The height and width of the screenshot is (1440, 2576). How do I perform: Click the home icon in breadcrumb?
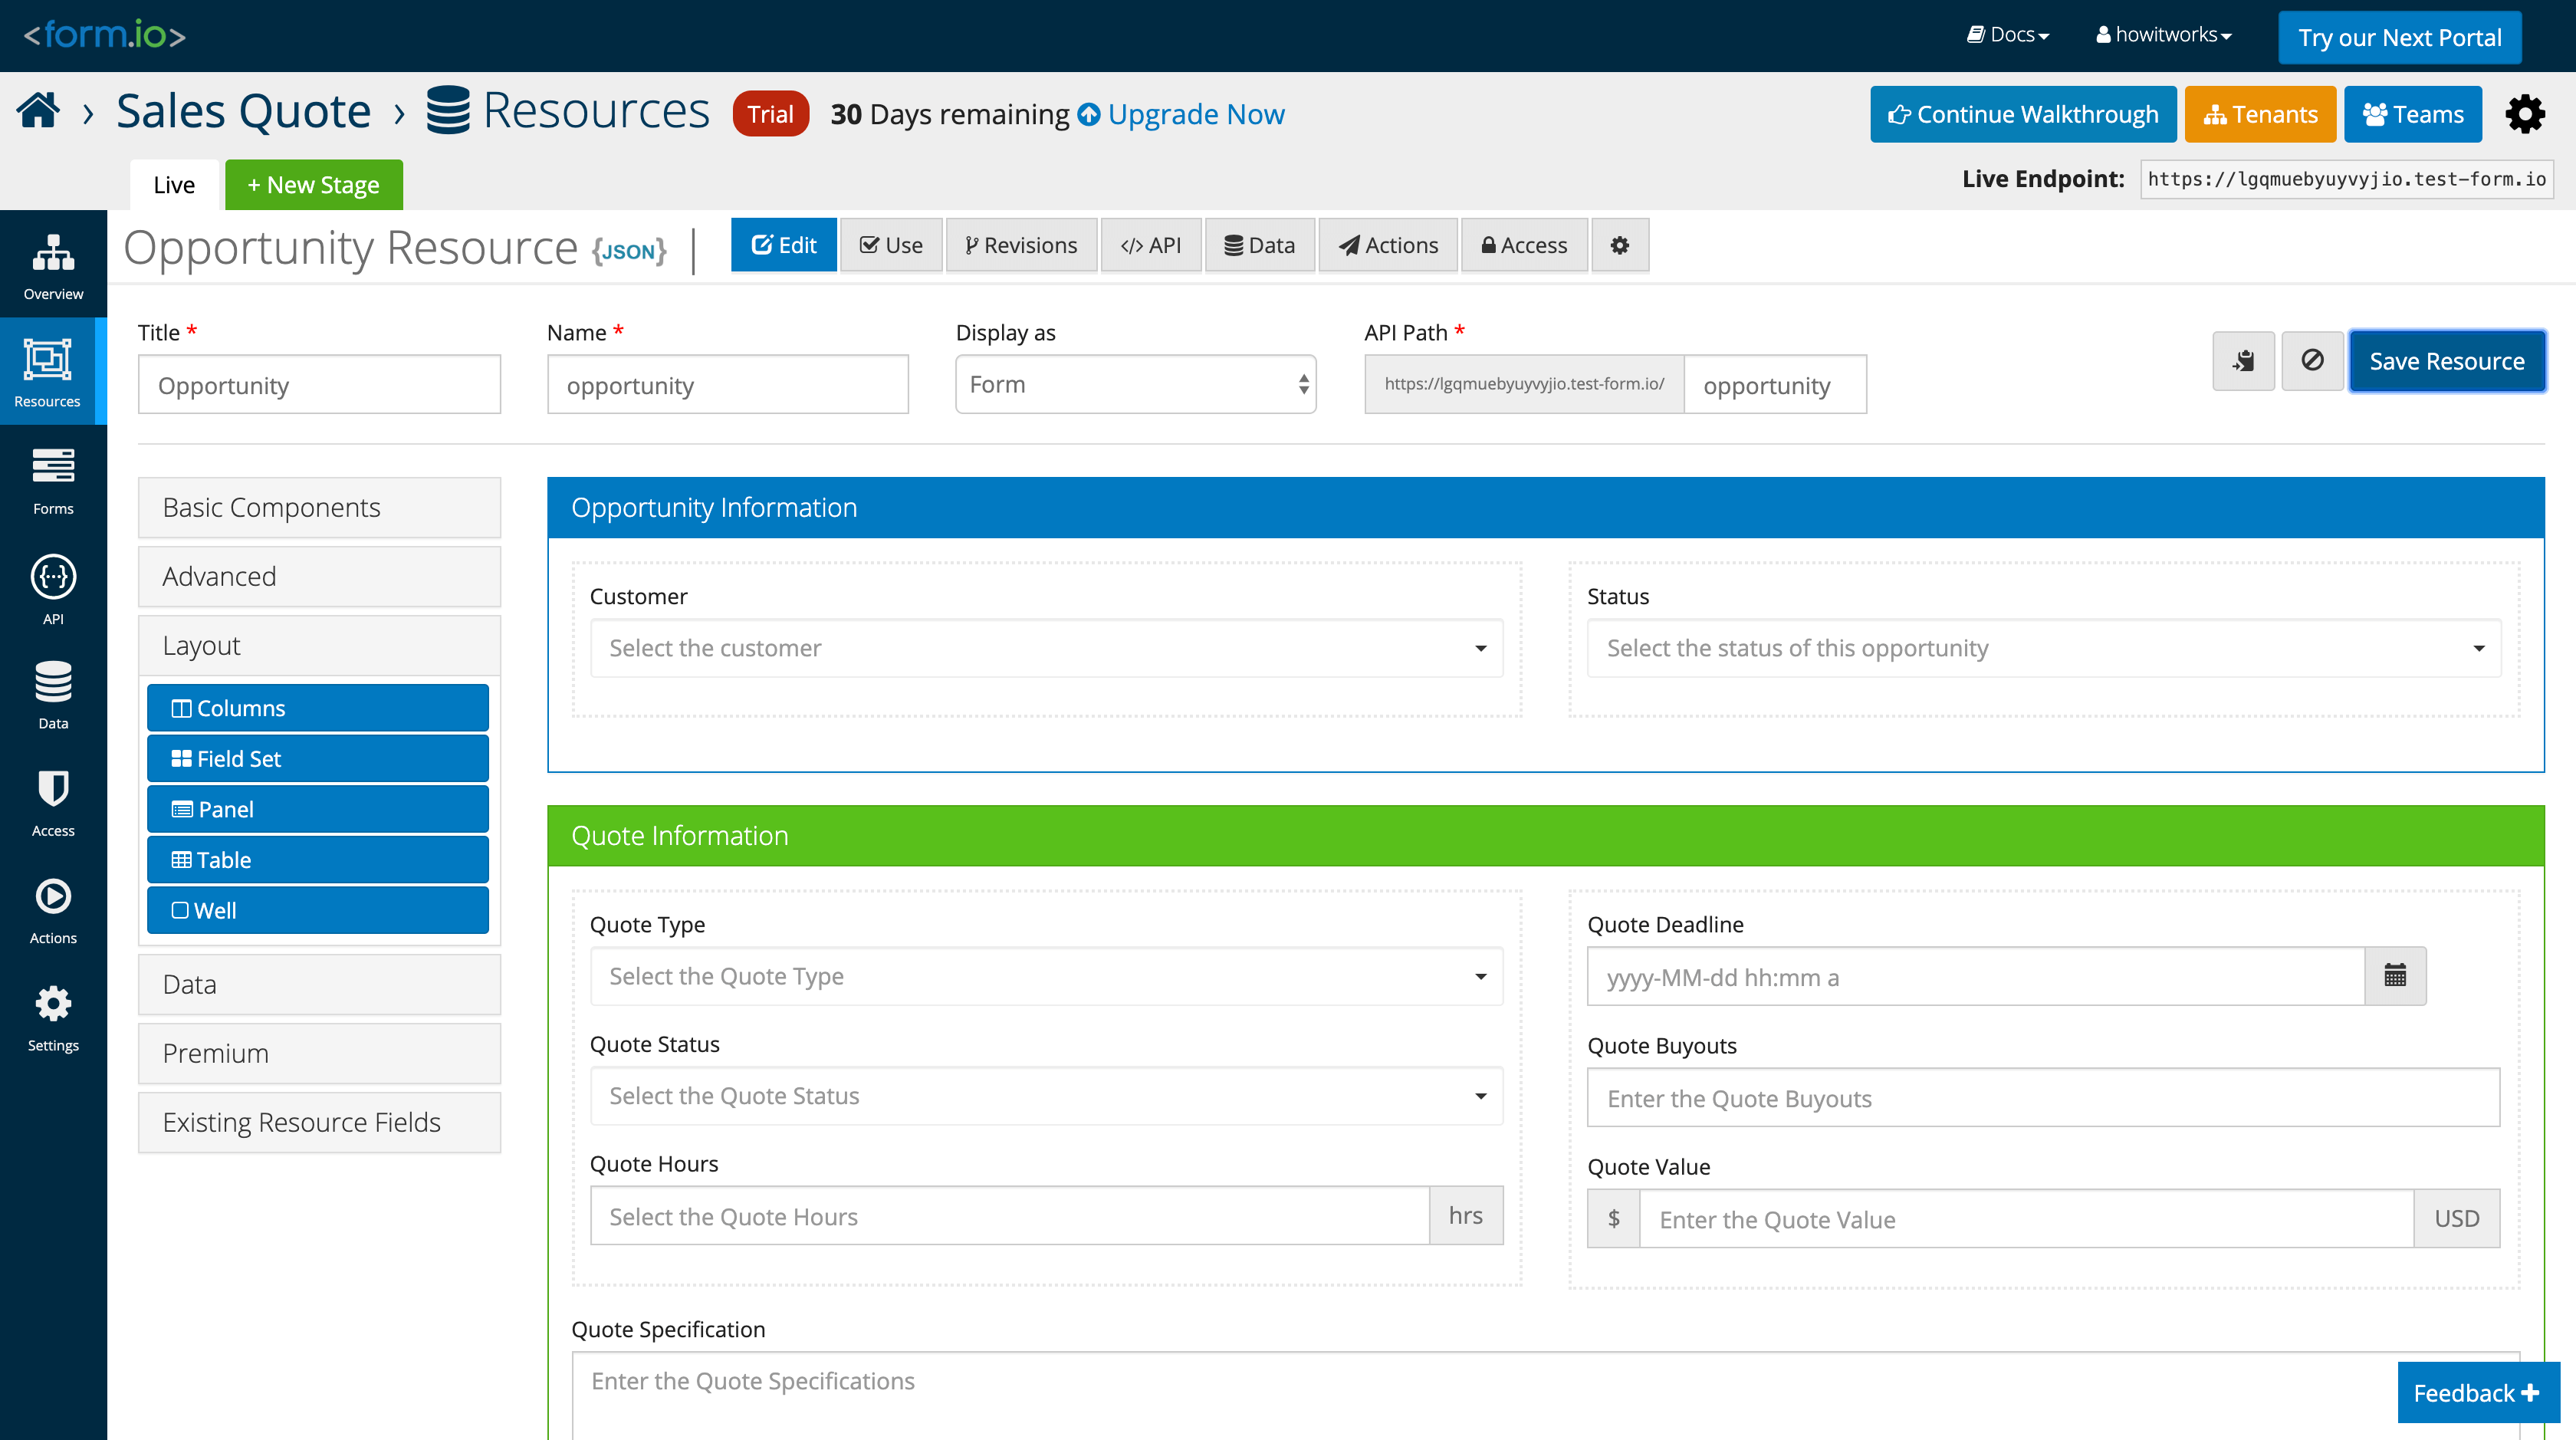pyautogui.click(x=38, y=111)
